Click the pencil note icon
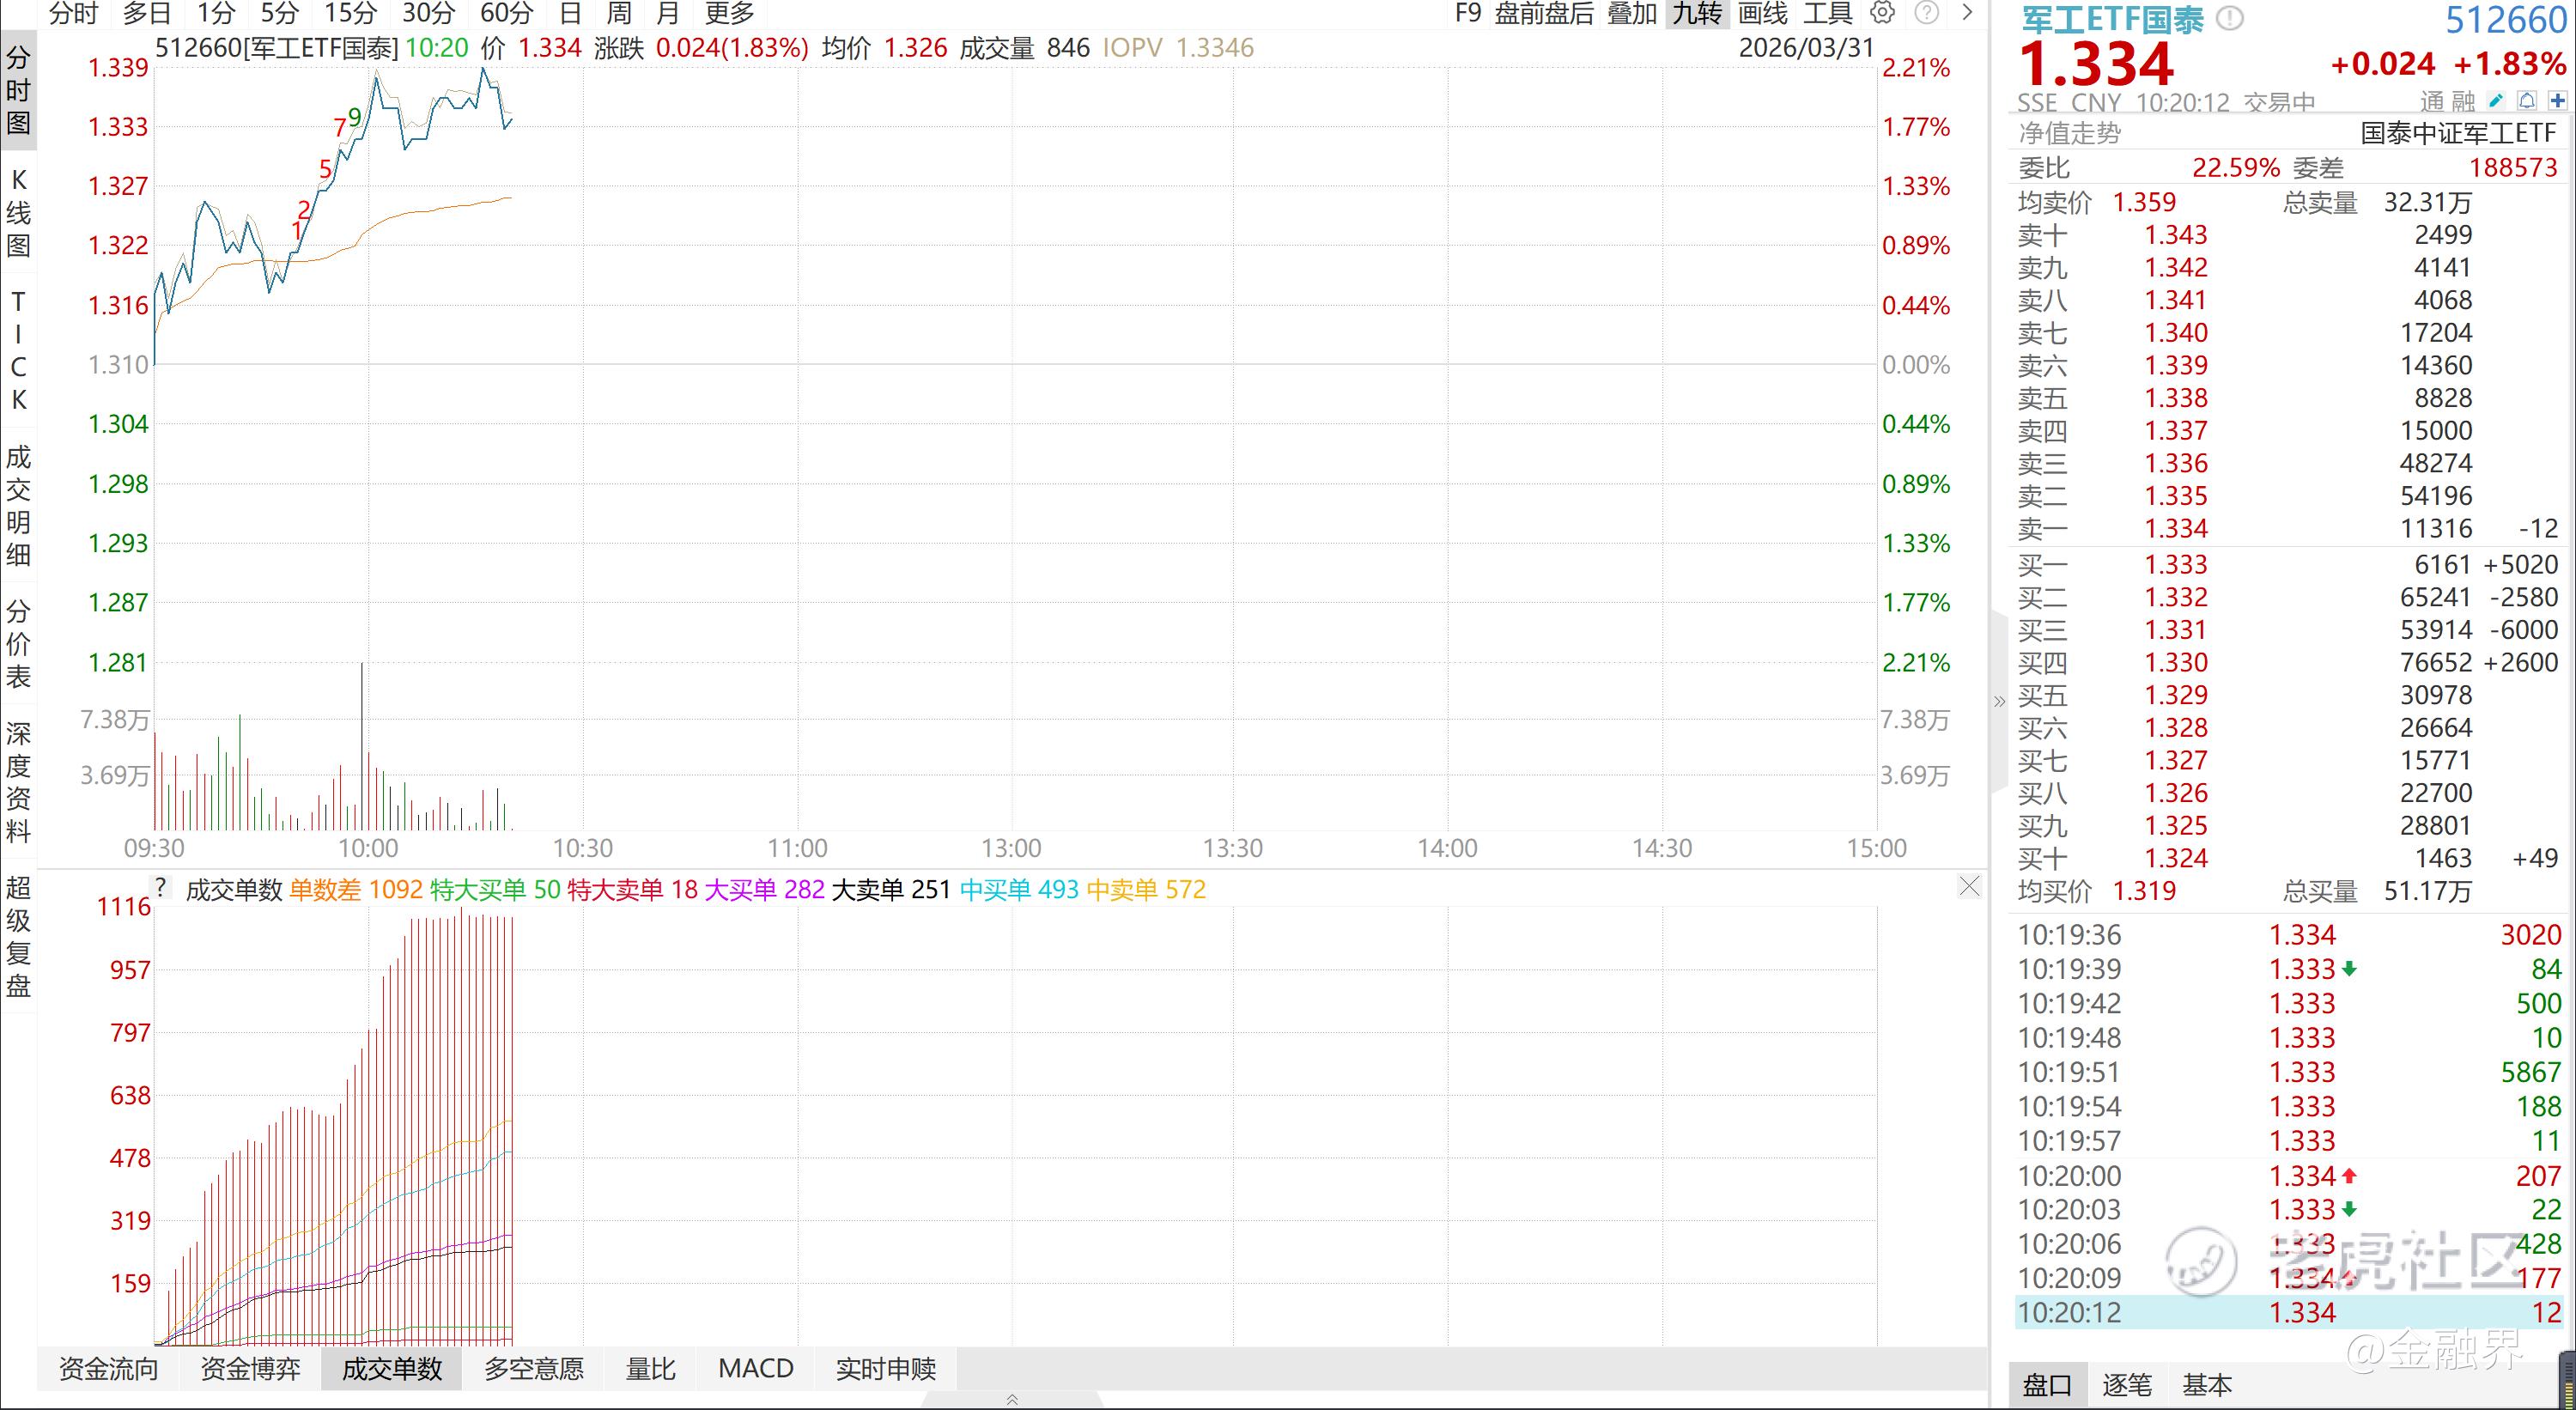Viewport: 2576px width, 1410px height. pos(2497,101)
